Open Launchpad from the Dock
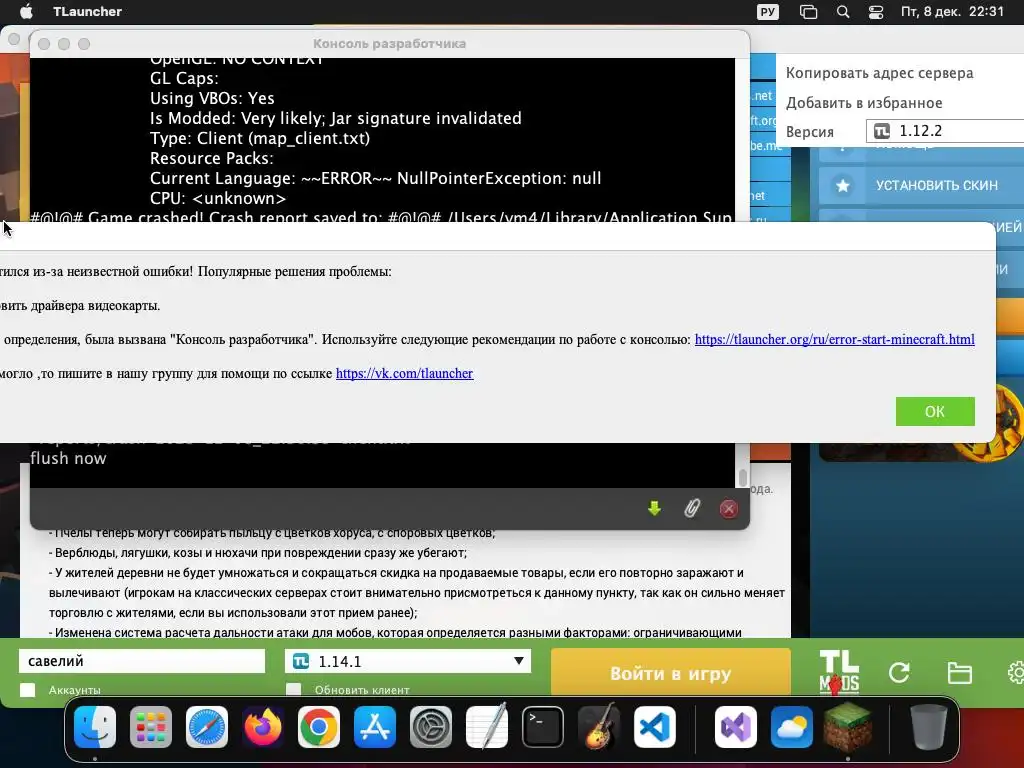 [x=151, y=726]
